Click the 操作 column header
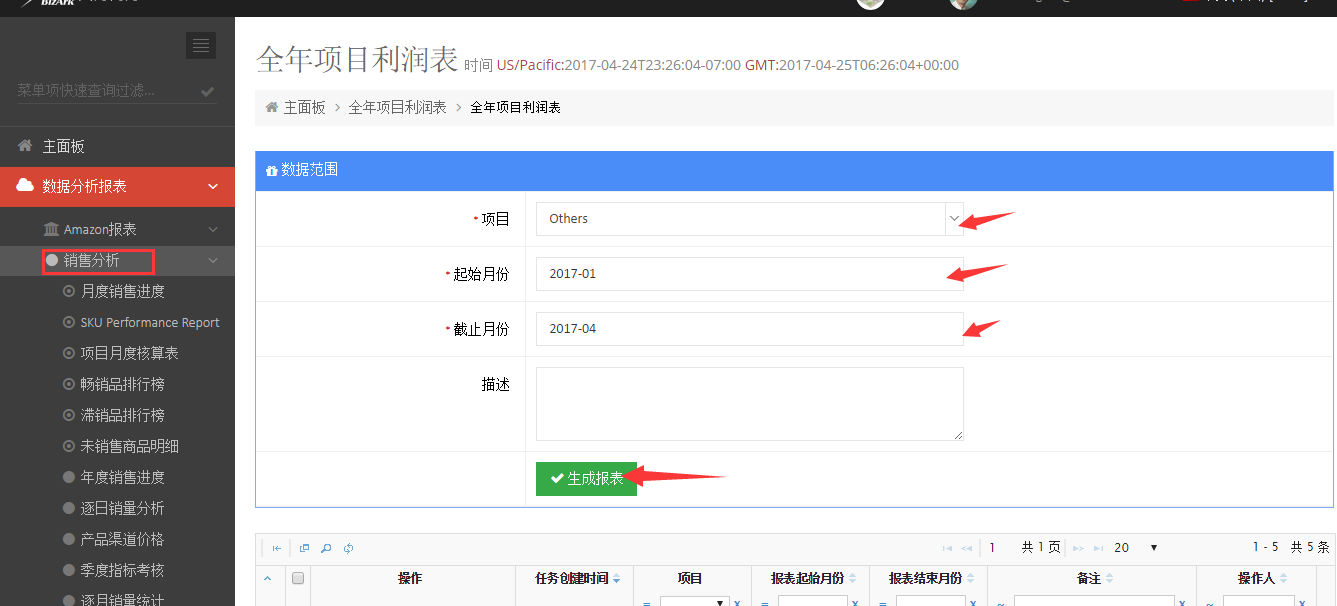Image resolution: width=1337 pixels, height=606 pixels. pyautogui.click(x=410, y=579)
